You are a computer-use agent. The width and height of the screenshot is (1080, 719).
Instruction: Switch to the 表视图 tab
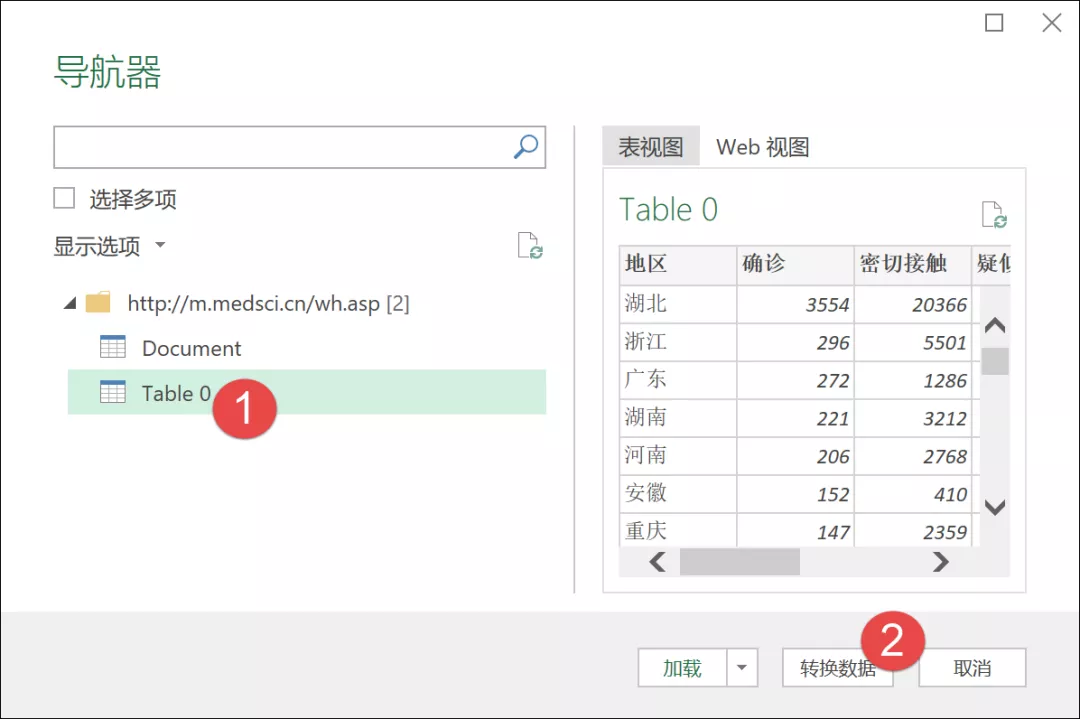tap(651, 146)
